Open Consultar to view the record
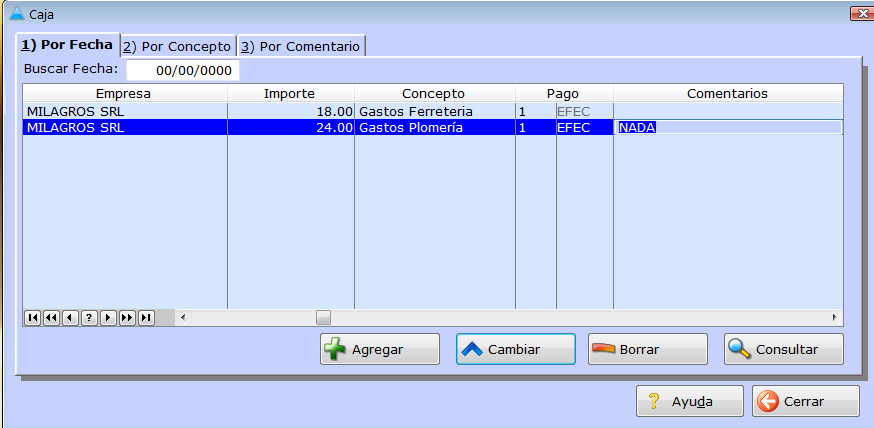This screenshot has height=428, width=874. [783, 349]
